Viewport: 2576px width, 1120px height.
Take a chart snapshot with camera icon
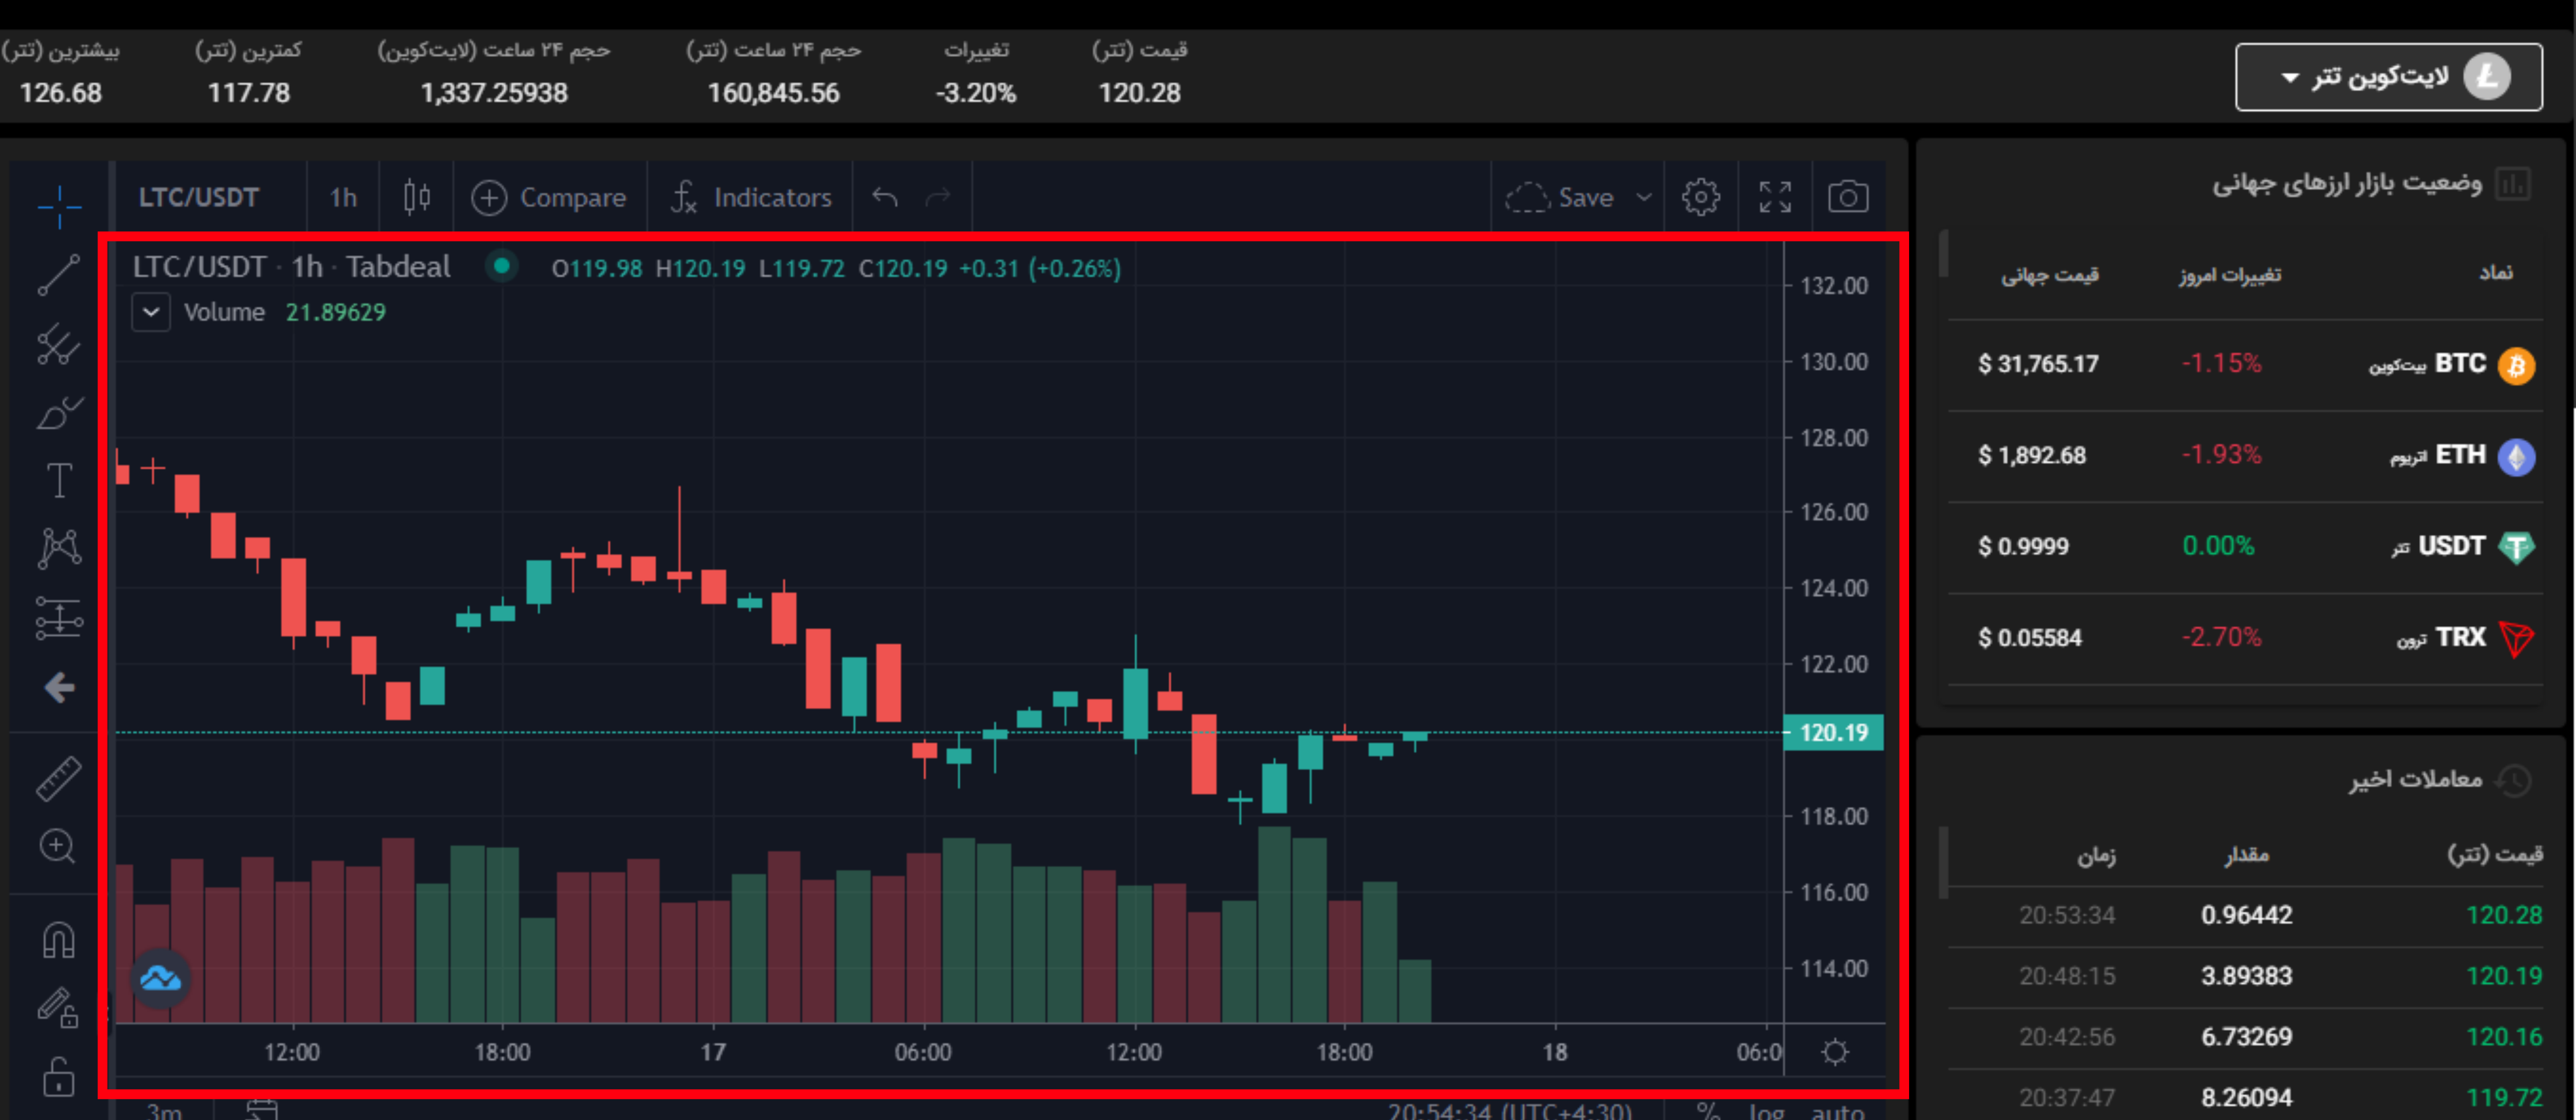pos(1848,197)
